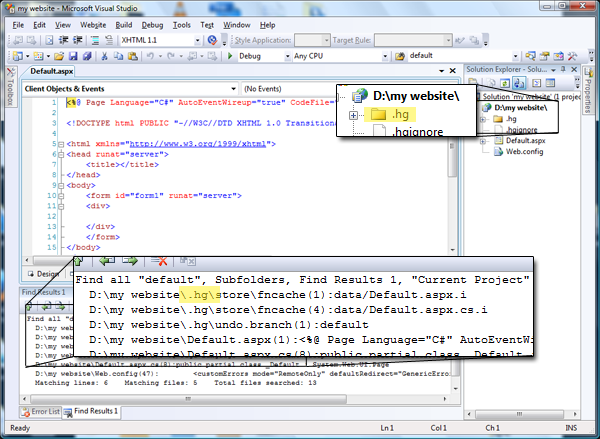This screenshot has width=600, height=439.
Task: Open the Toolbox via hammer-and-wrench icon
Action: (x=572, y=56)
